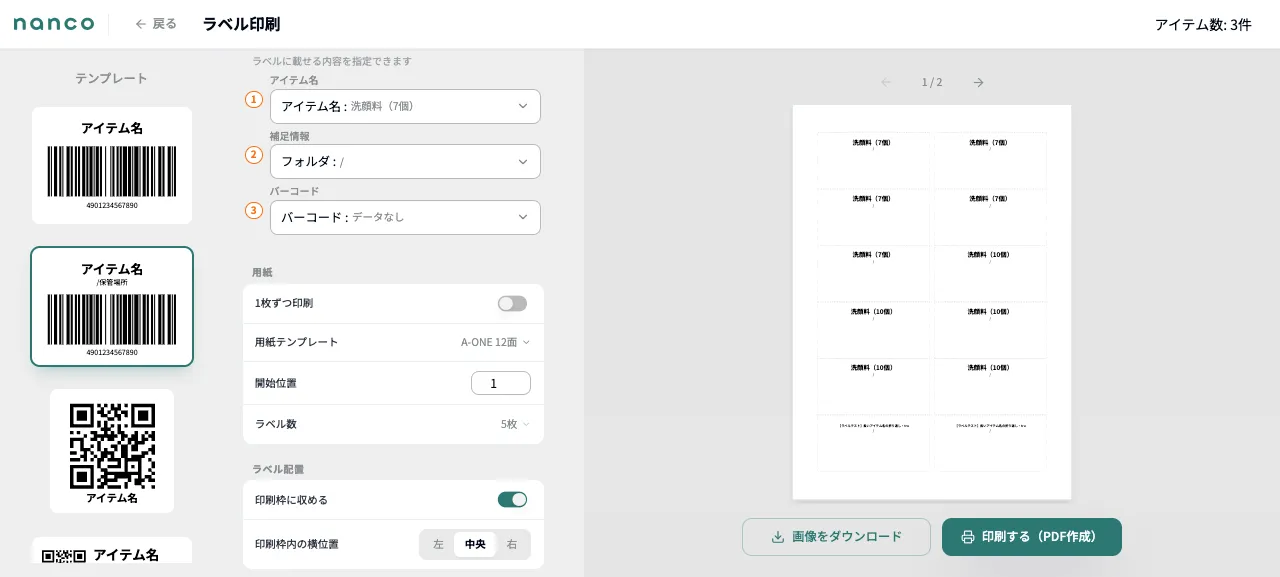Go to next preview page arrow

[978, 82]
